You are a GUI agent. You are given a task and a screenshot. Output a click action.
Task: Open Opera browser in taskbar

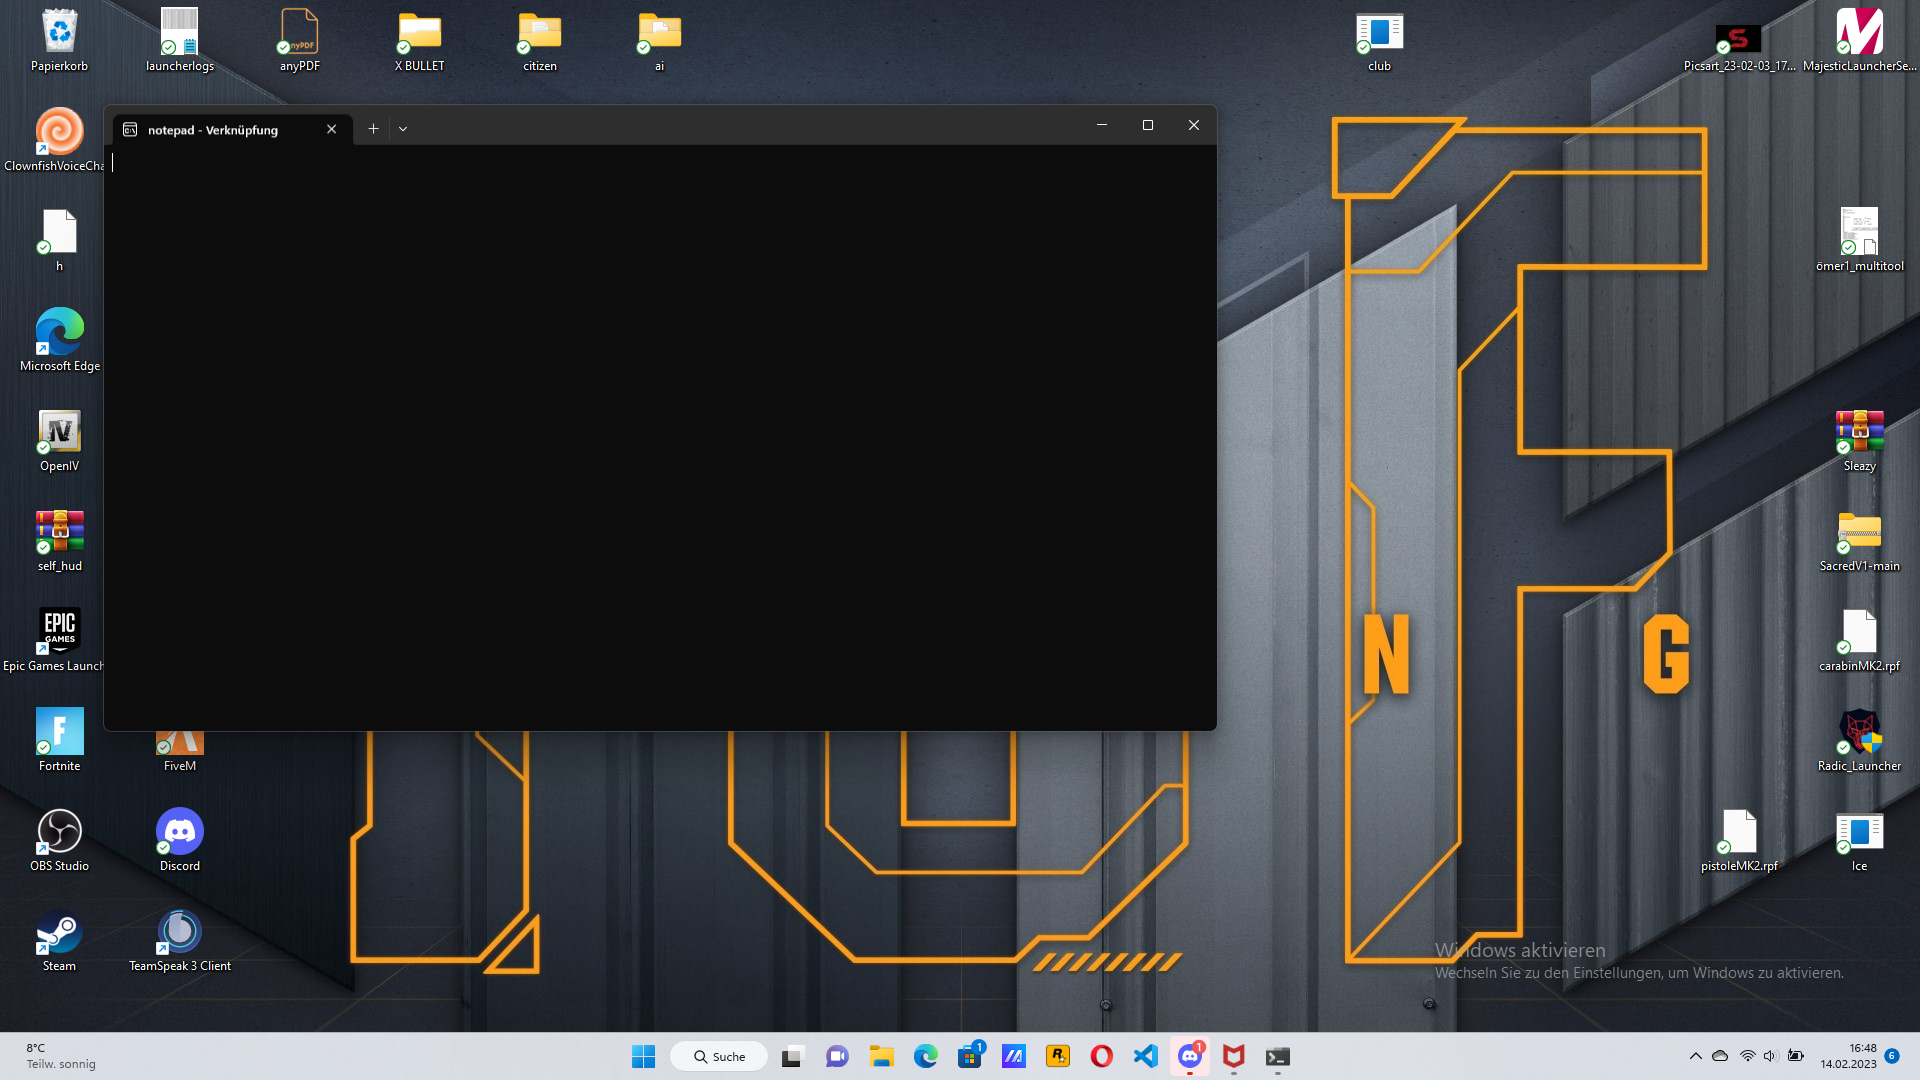(1101, 1056)
